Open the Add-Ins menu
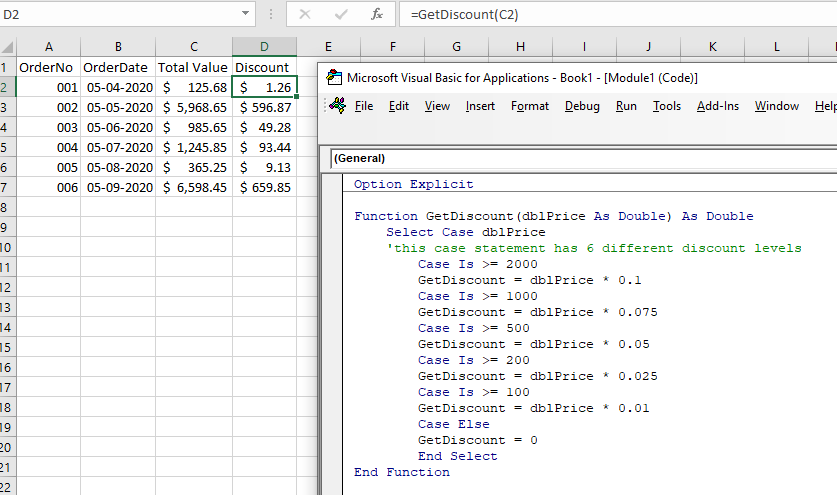The height and width of the screenshot is (495, 837). [717, 106]
